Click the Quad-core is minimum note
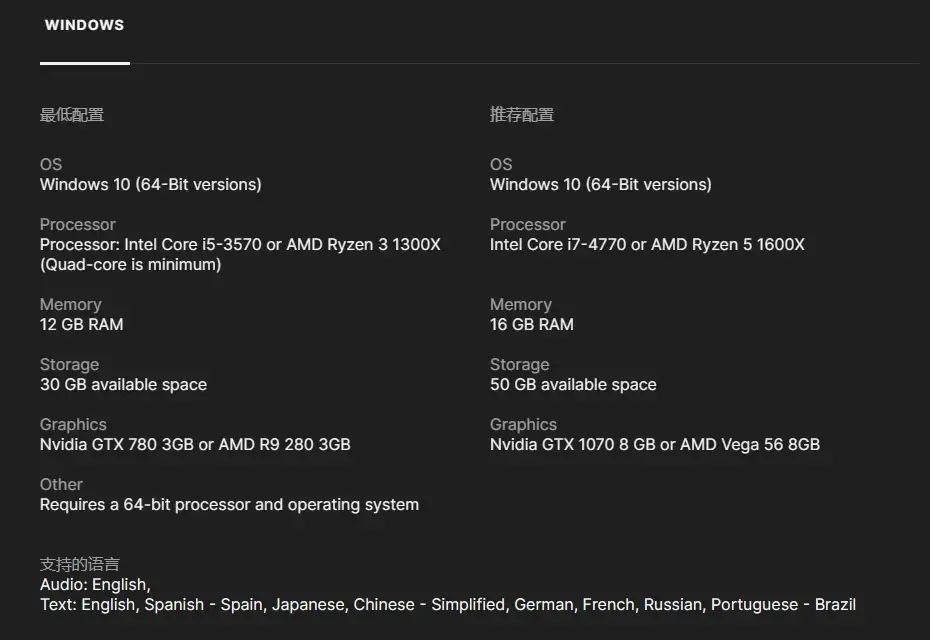 coord(130,264)
